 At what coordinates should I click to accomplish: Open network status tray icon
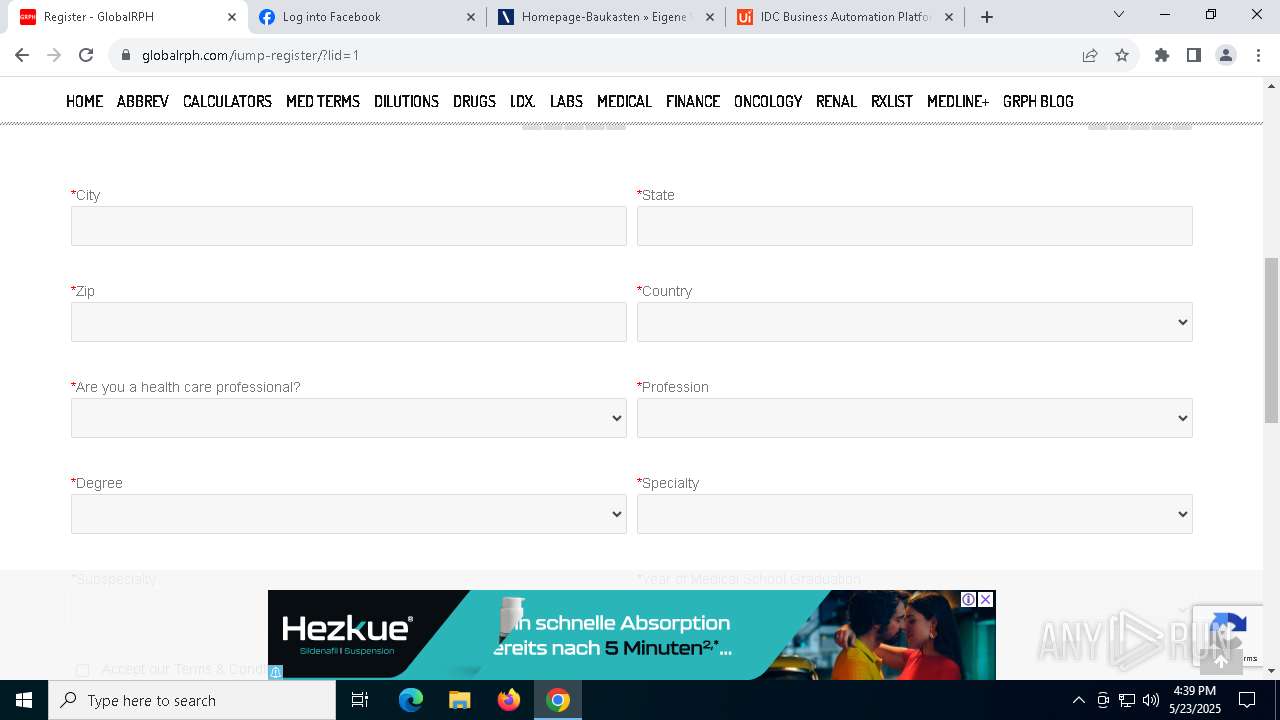pyautogui.click(x=1127, y=700)
